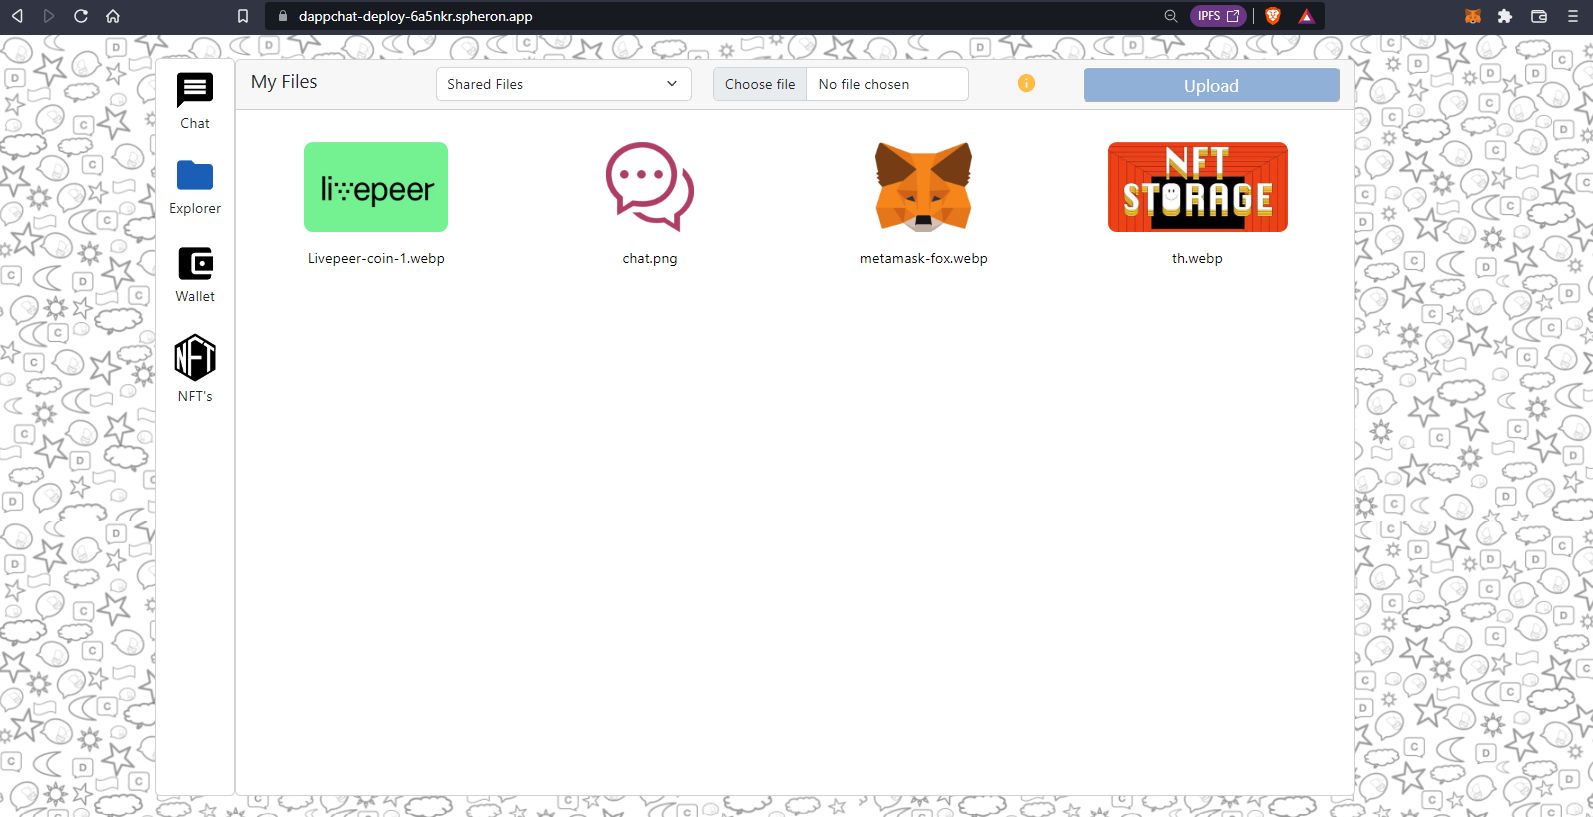Click the My Files heading
The width and height of the screenshot is (1593, 817).
pos(284,82)
